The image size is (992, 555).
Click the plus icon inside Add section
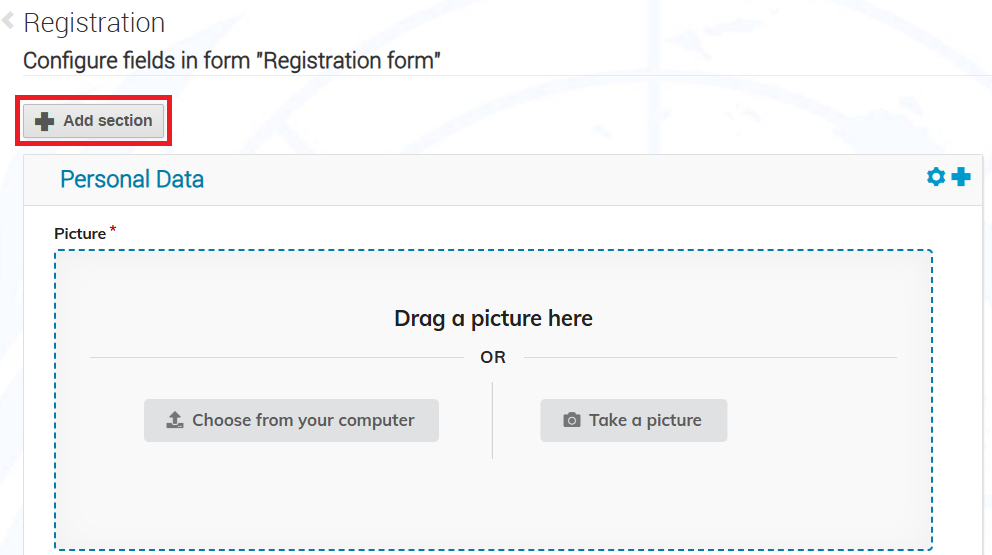[x=44, y=121]
